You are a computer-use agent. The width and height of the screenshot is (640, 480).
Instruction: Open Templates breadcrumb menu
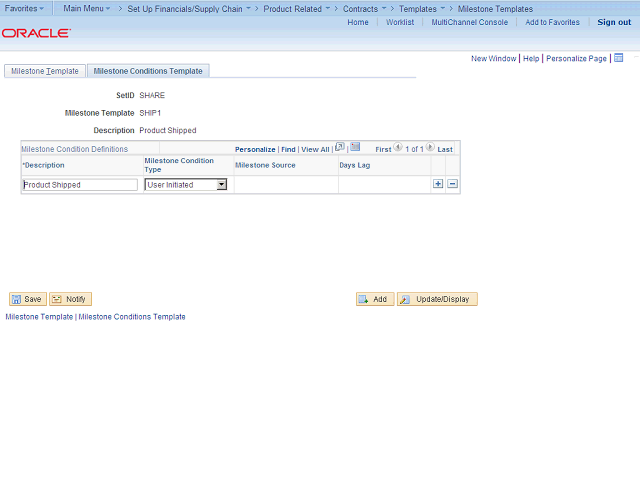coord(422,9)
